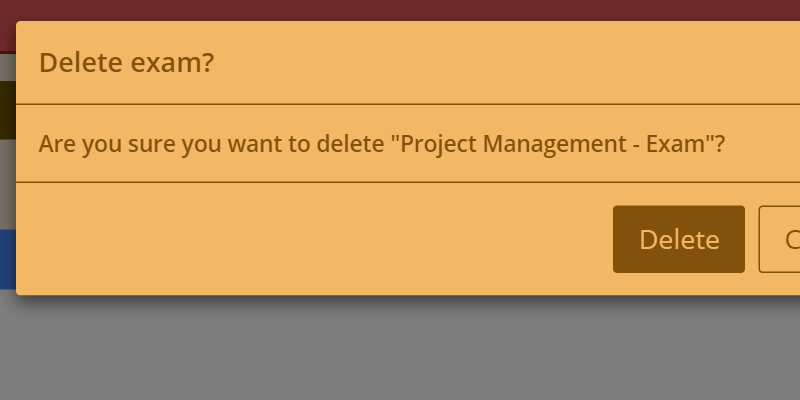The width and height of the screenshot is (800, 400).
Task: Click the blue strip left of the dialog
Action: [x=7, y=258]
